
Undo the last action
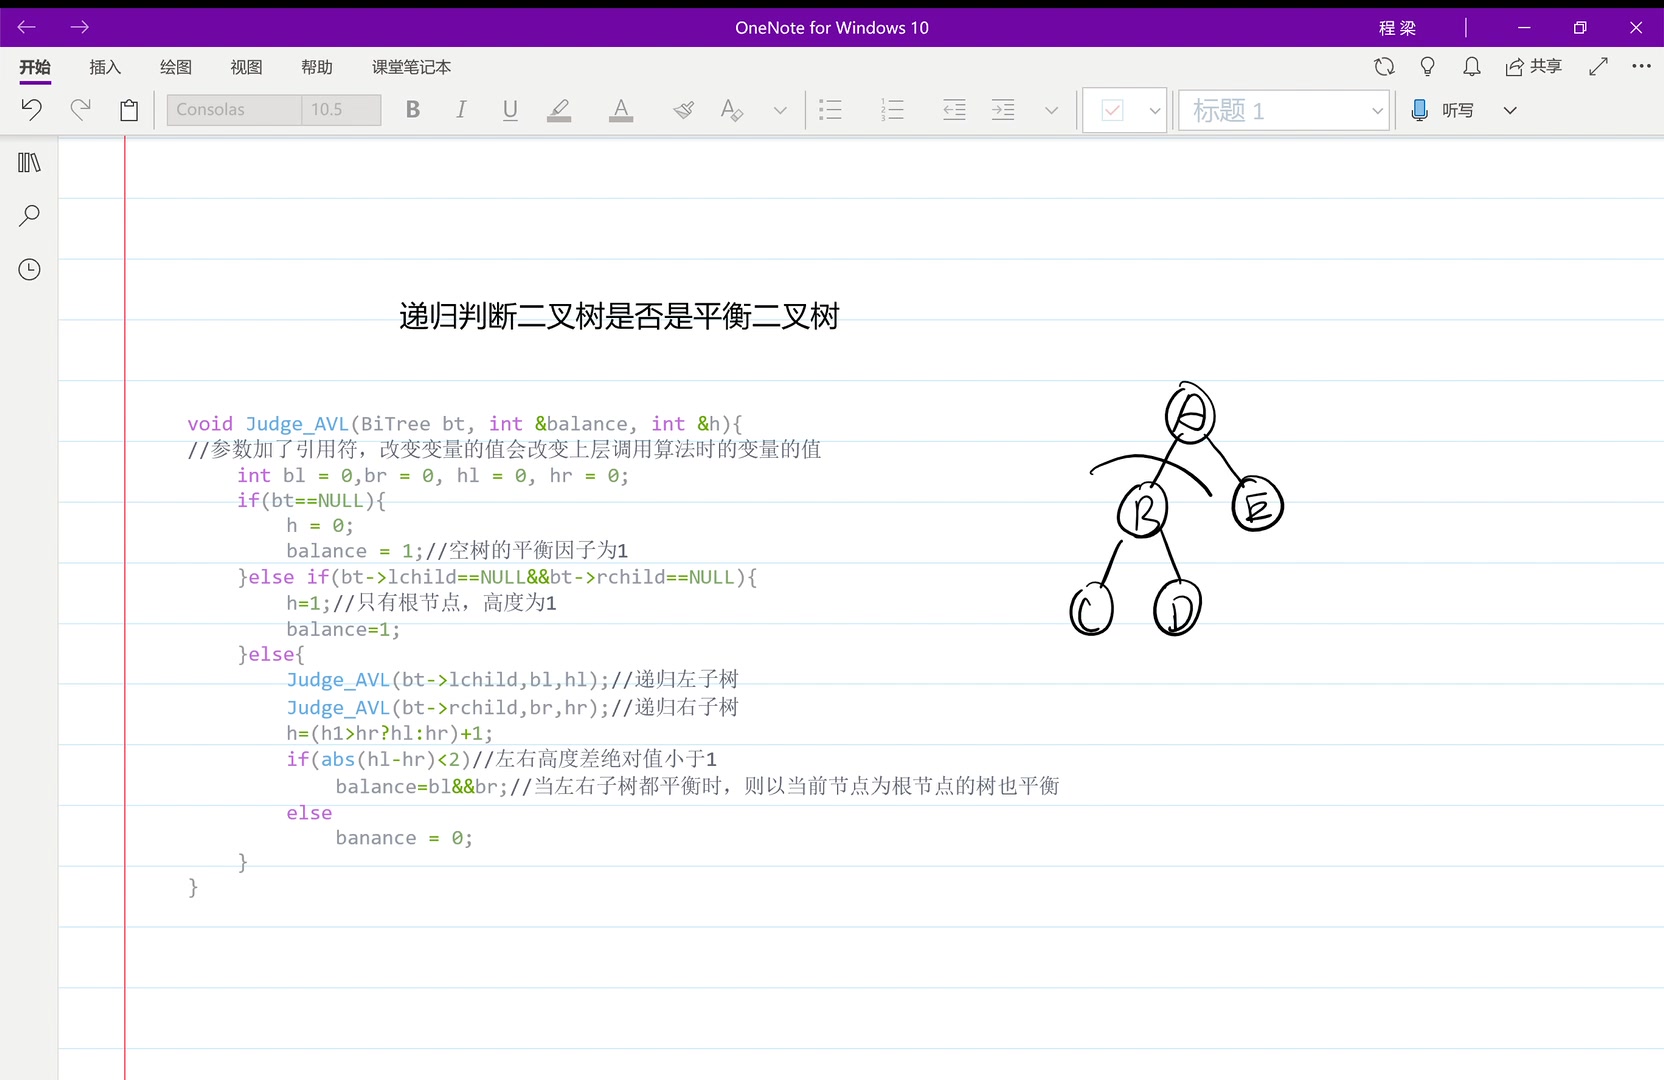point(32,110)
